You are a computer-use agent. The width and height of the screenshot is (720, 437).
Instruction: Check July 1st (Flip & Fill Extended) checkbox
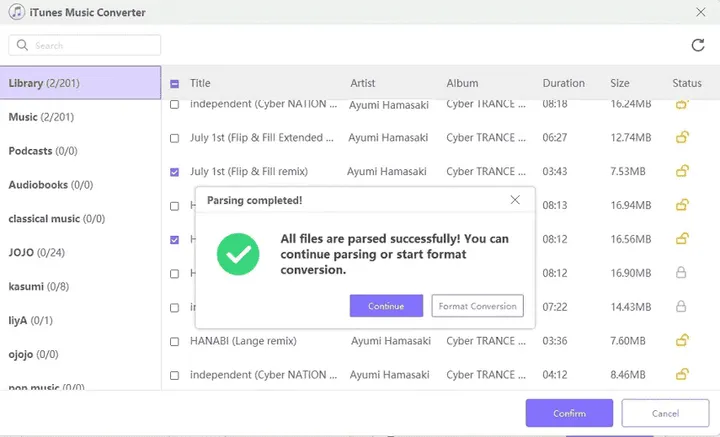[x=175, y=138]
